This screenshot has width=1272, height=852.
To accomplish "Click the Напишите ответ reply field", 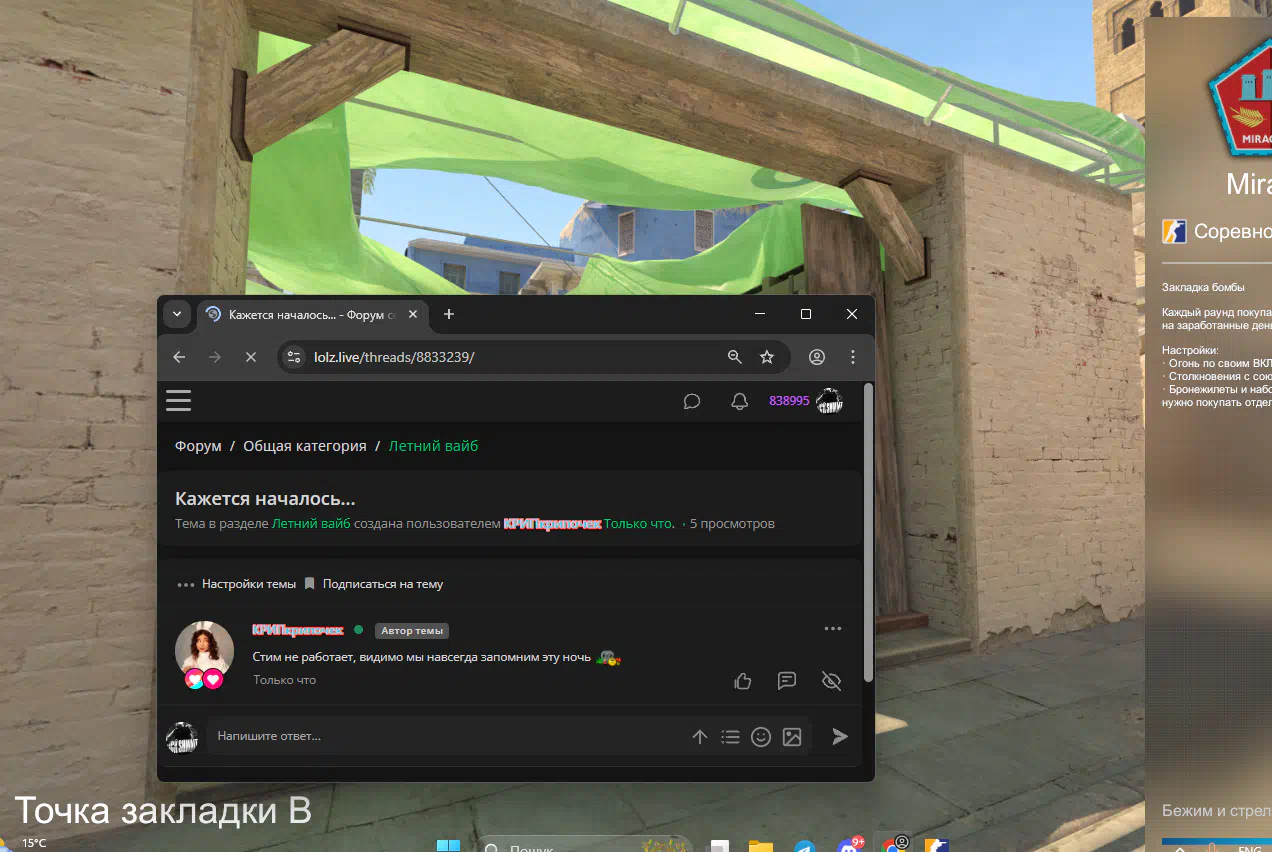I will [x=445, y=736].
